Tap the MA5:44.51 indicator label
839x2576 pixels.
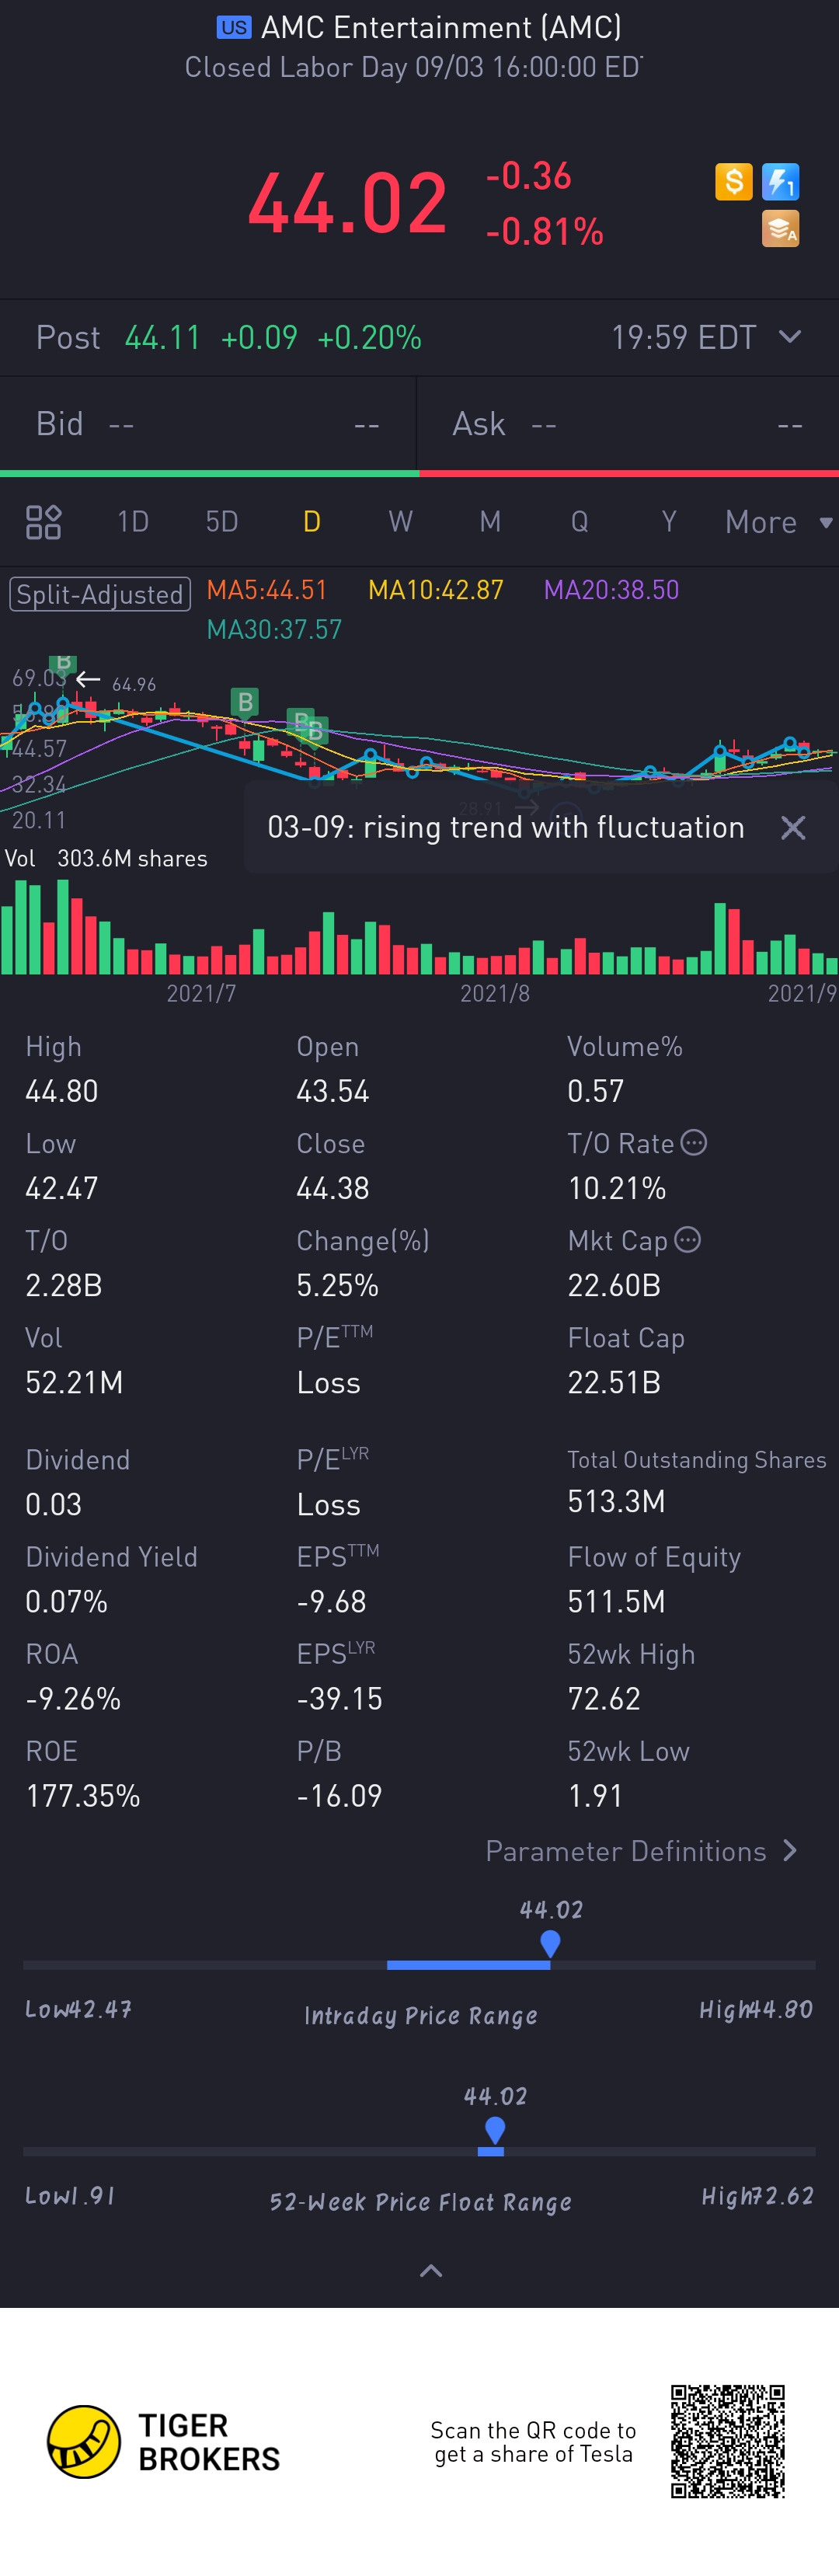click(267, 590)
